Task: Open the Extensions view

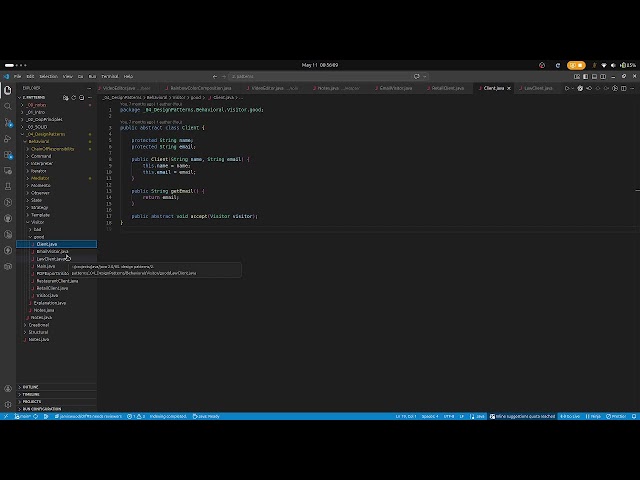Action: 8,155
